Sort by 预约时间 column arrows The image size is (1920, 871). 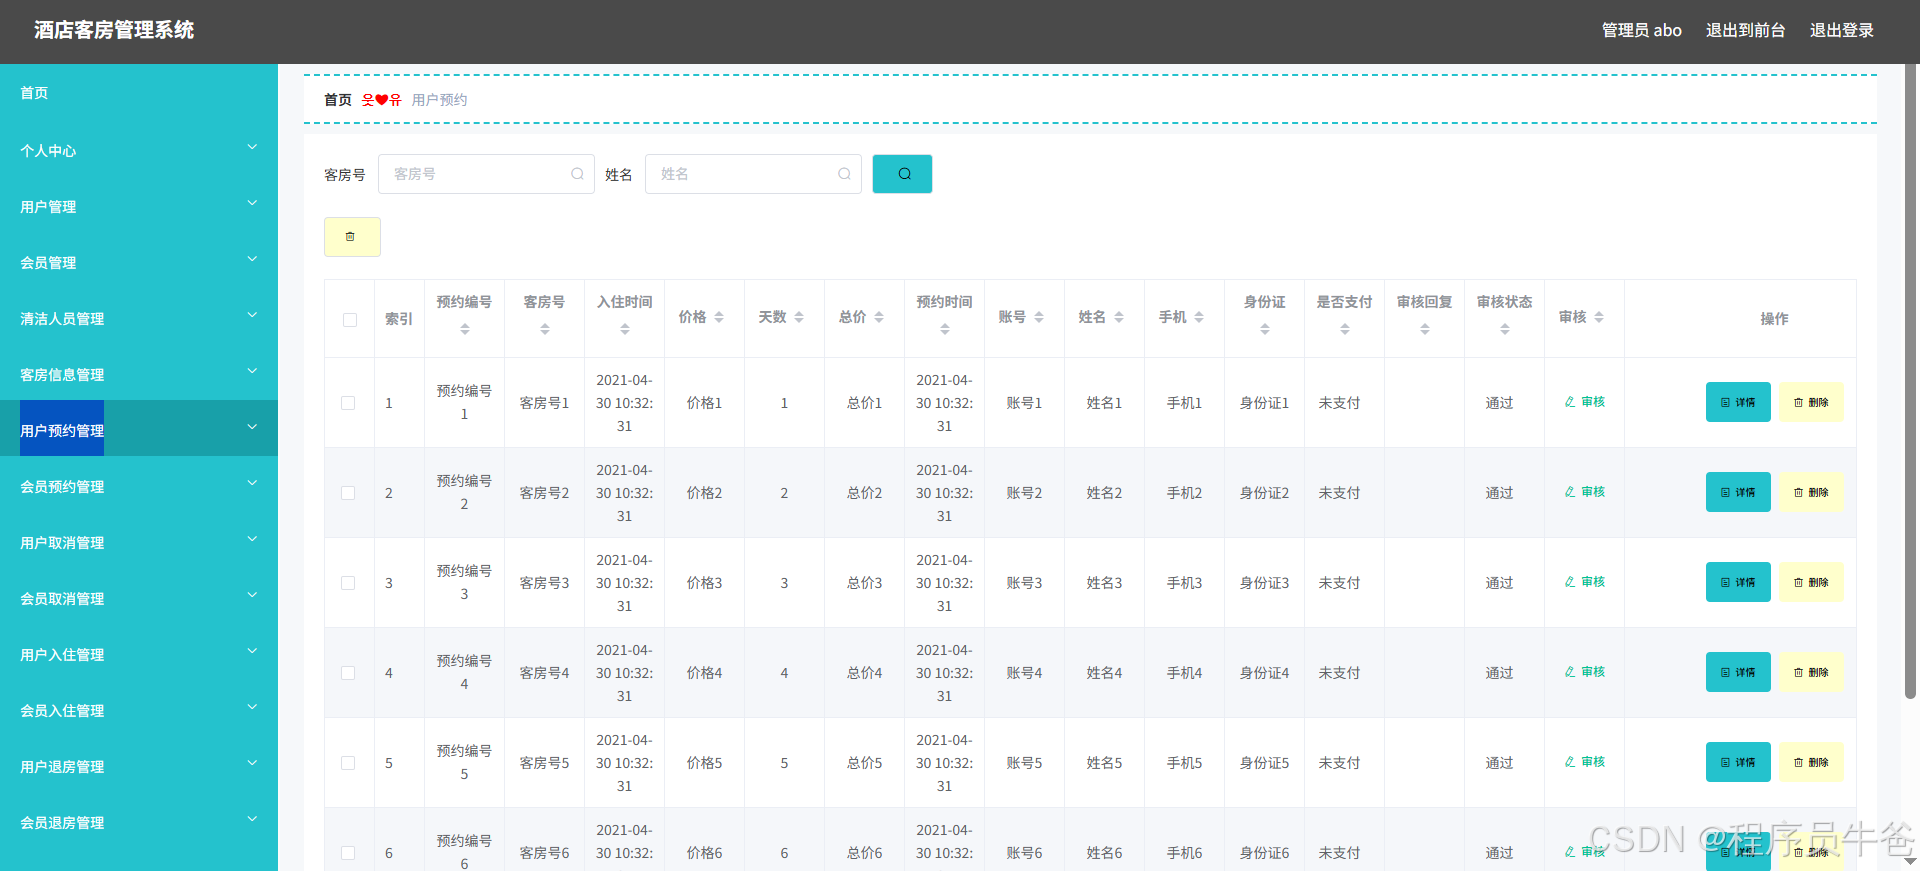945,329
